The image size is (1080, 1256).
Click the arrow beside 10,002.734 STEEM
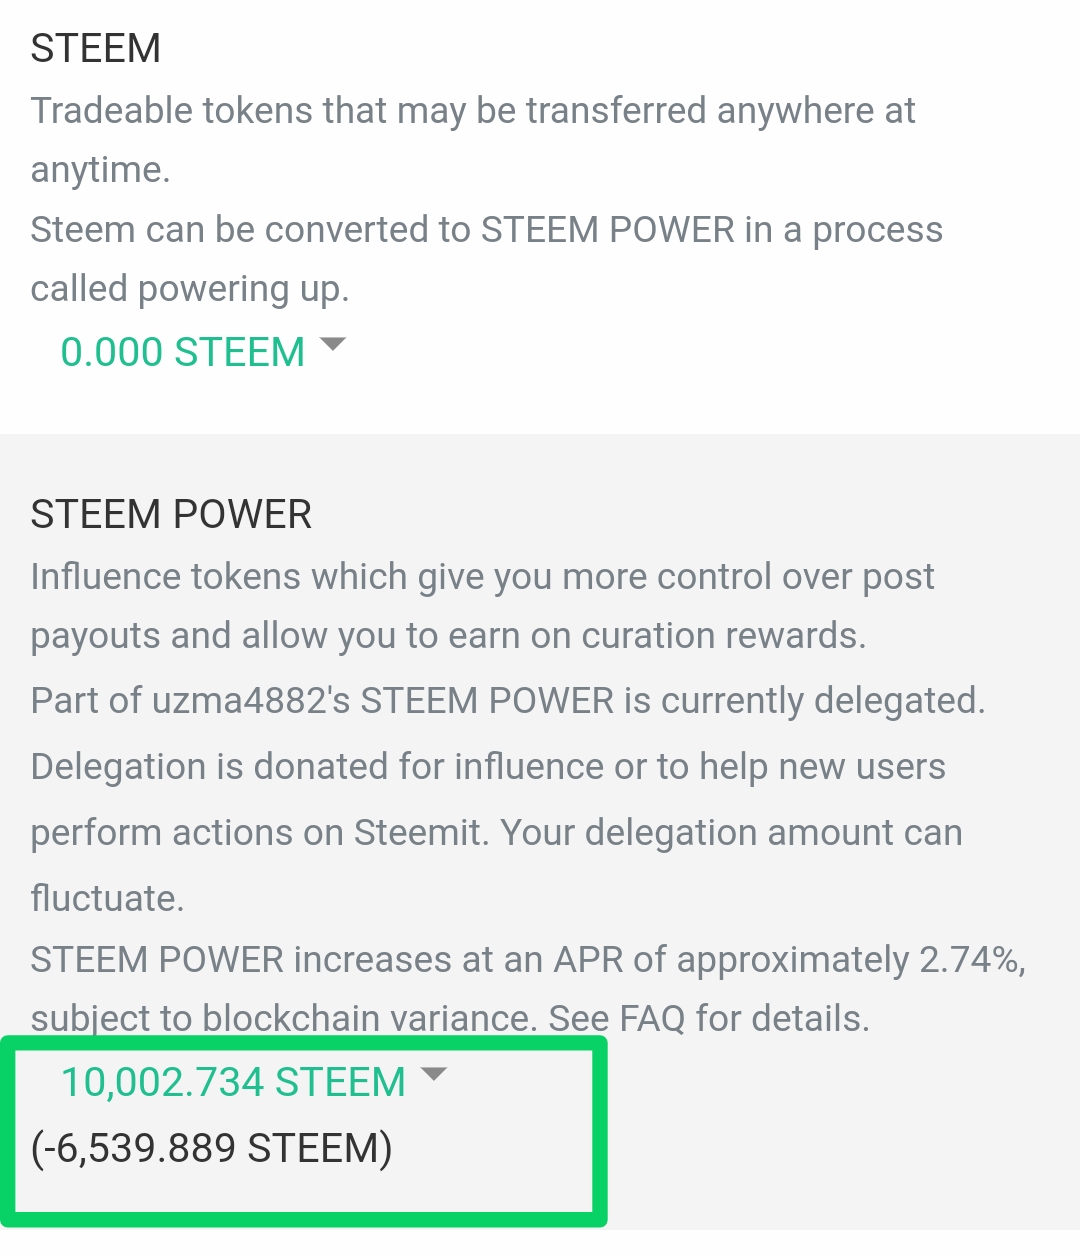point(433,1075)
